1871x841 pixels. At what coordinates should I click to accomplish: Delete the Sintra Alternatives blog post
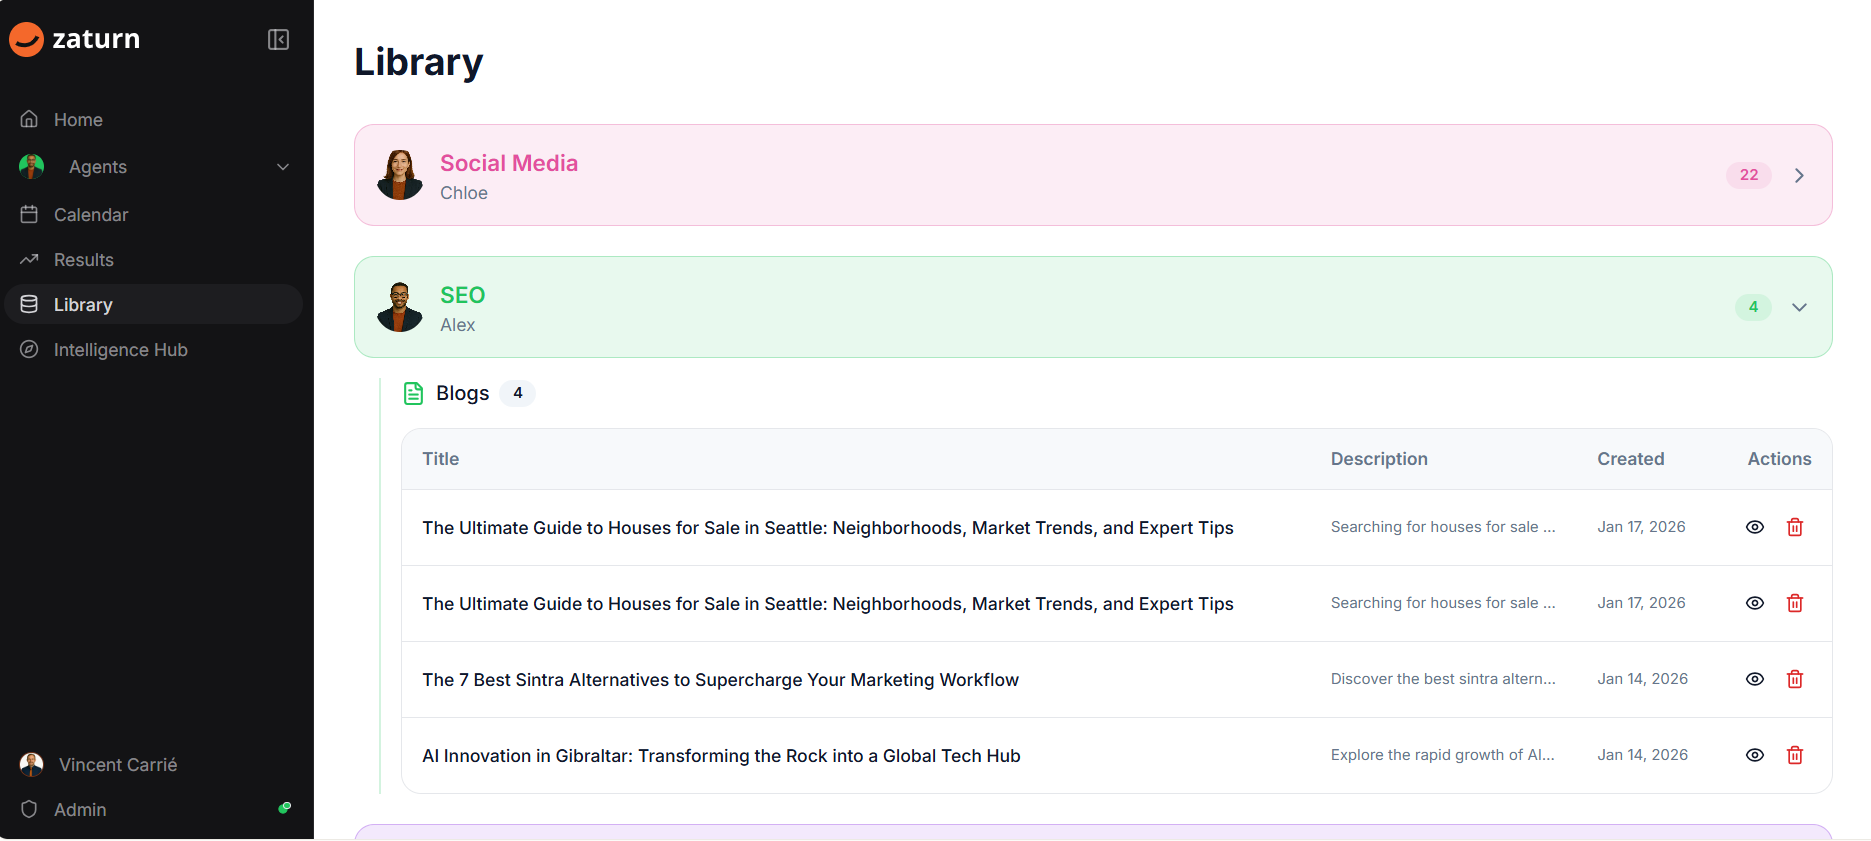pos(1794,679)
